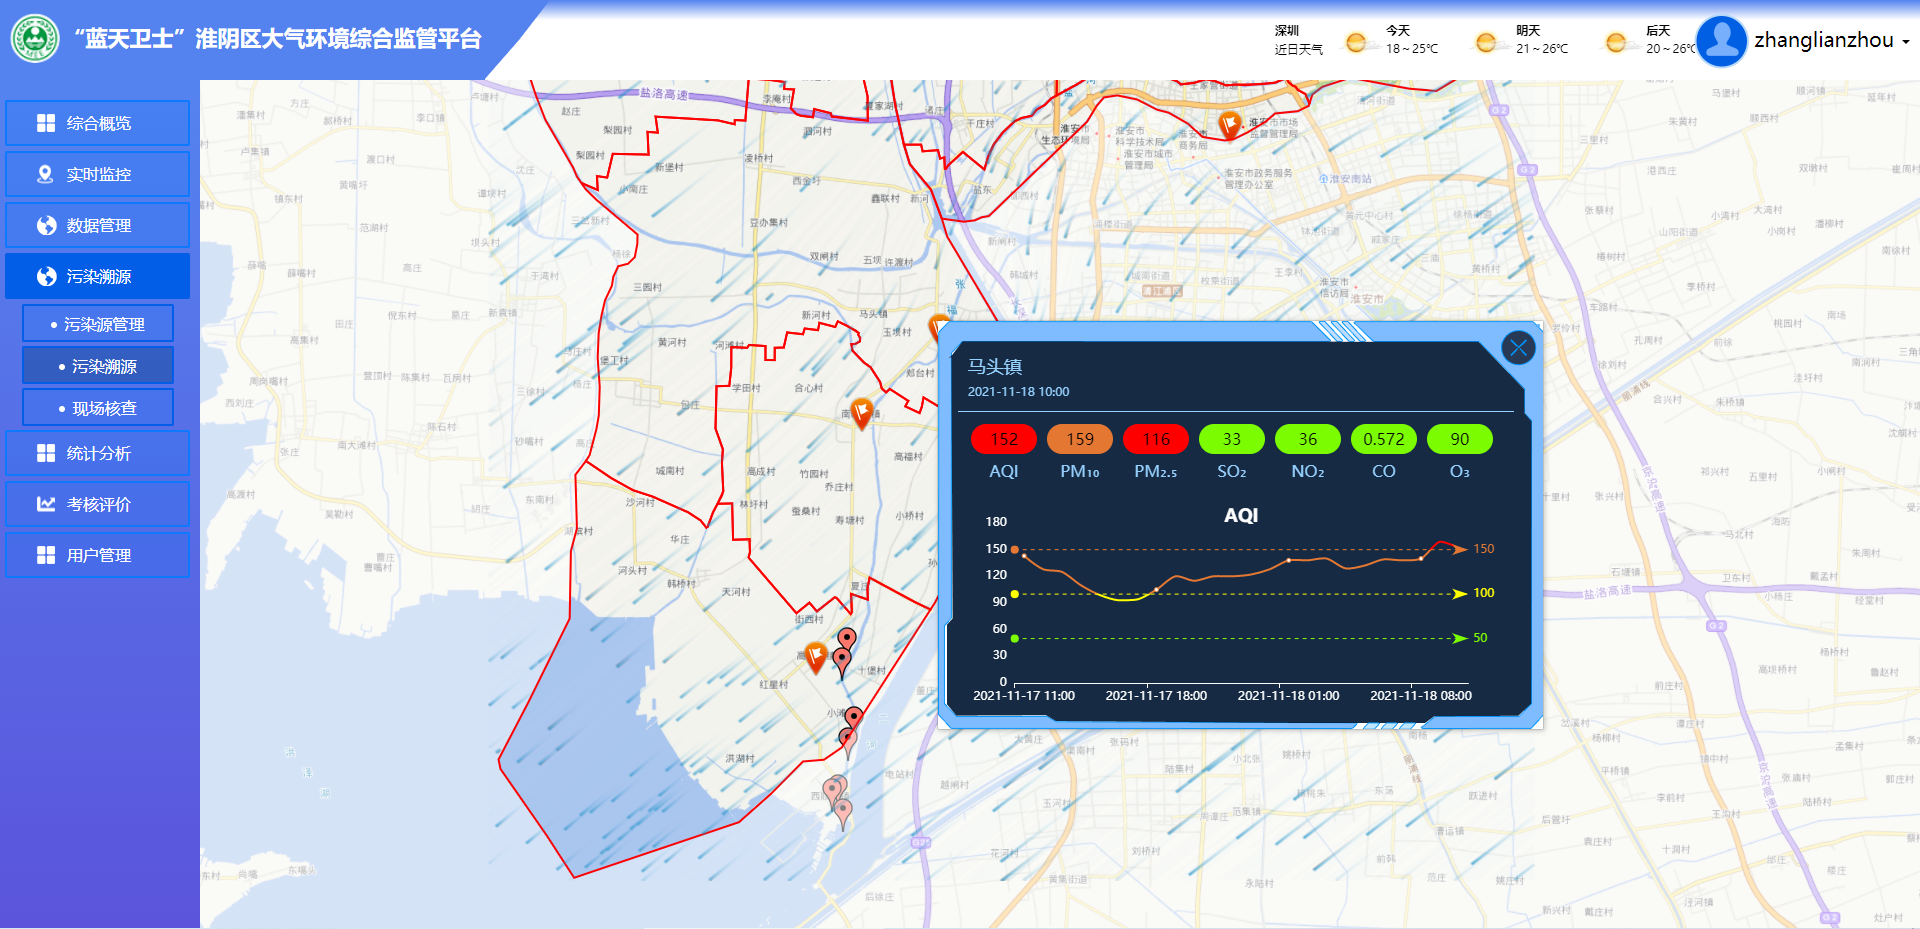Image resolution: width=1920 pixels, height=929 pixels.
Task: Navigate to 用户管理
Action: (97, 555)
